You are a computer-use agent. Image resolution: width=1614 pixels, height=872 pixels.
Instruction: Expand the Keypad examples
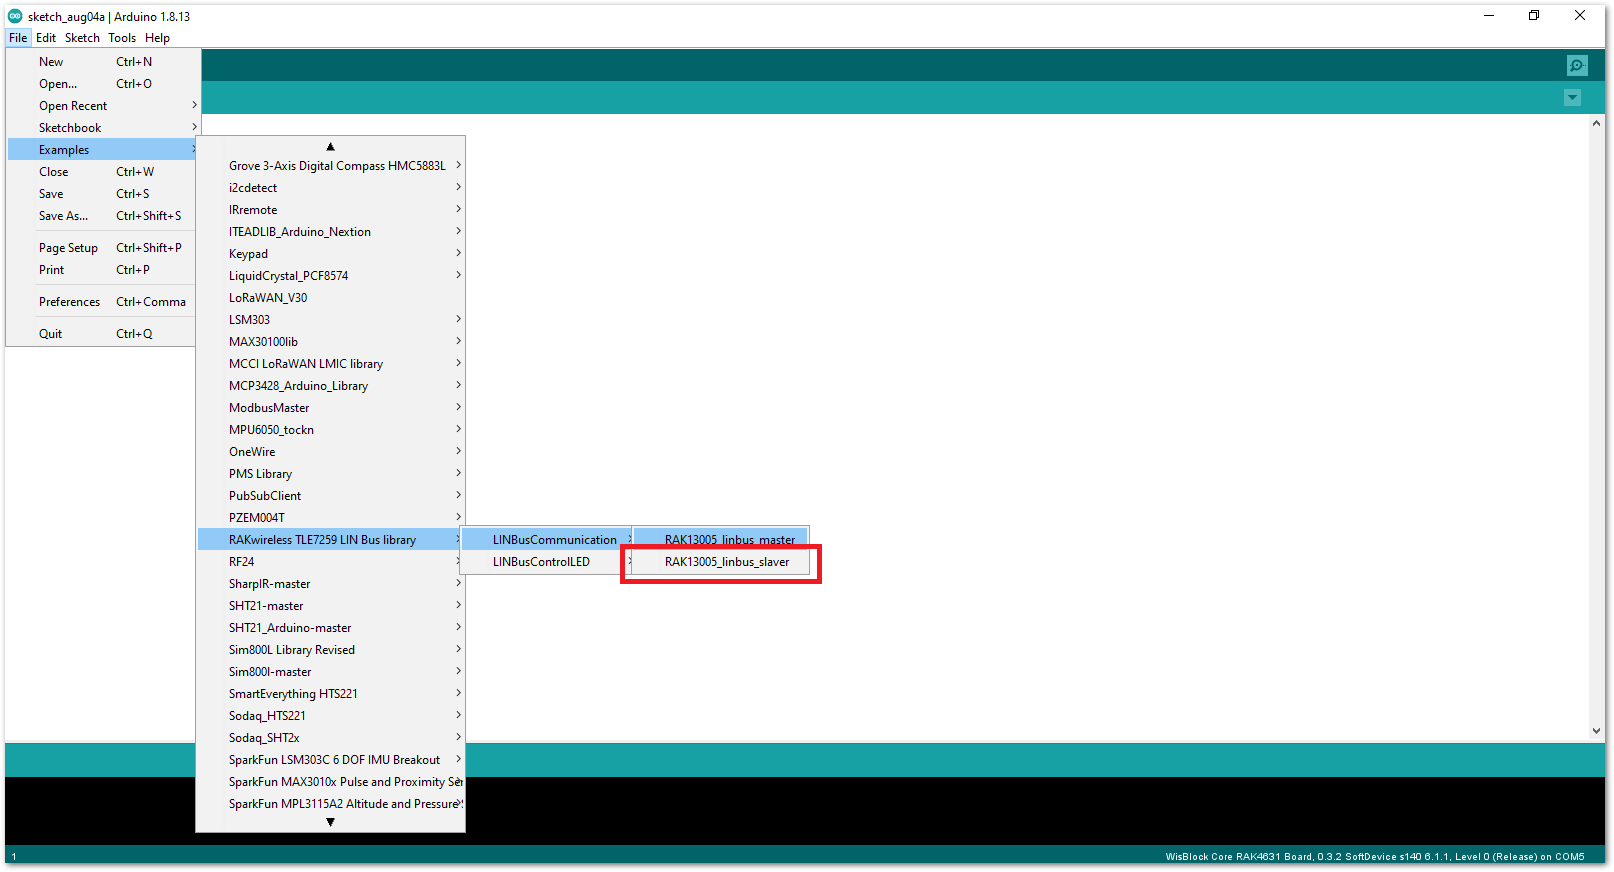tap(331, 254)
